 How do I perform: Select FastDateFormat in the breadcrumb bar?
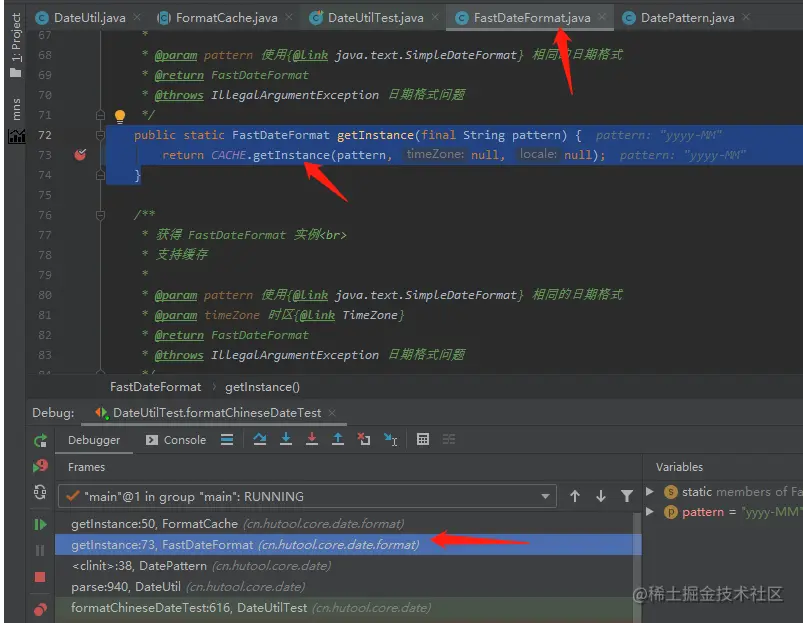(155, 387)
